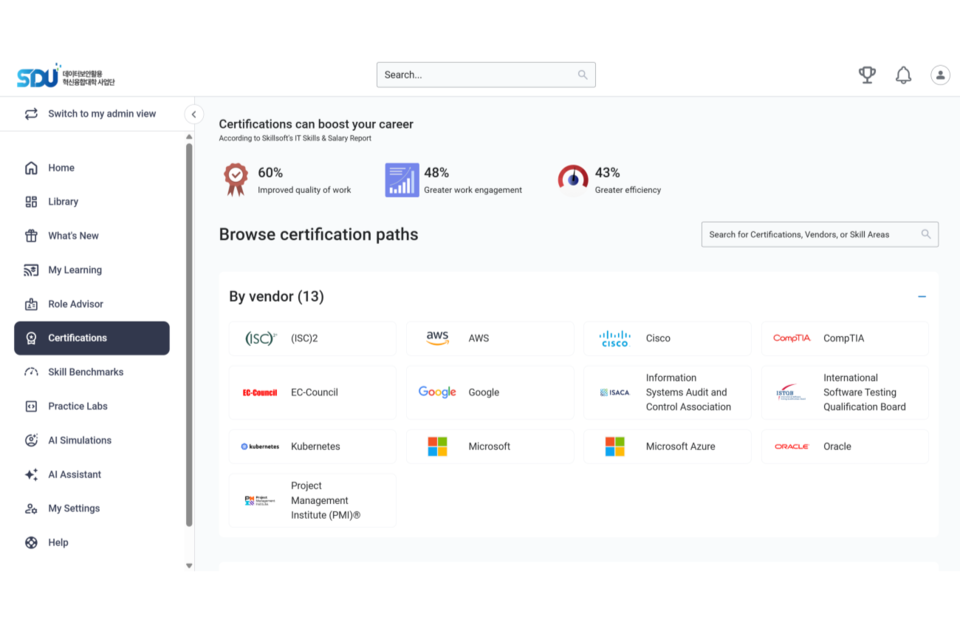This screenshot has width=960, height=640.
Task: Click the magnifier in top search bar
Action: (583, 75)
